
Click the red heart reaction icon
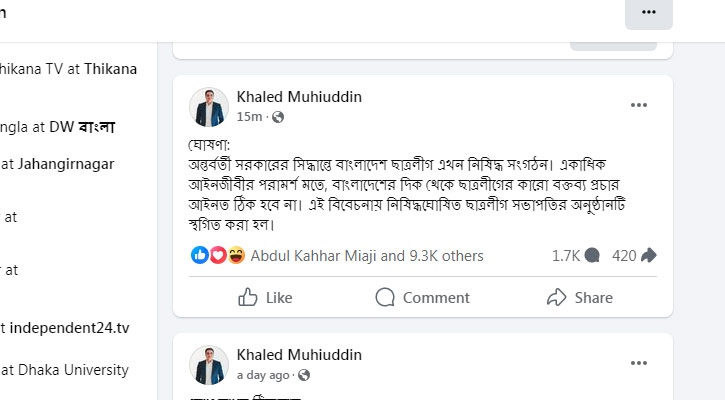217,255
